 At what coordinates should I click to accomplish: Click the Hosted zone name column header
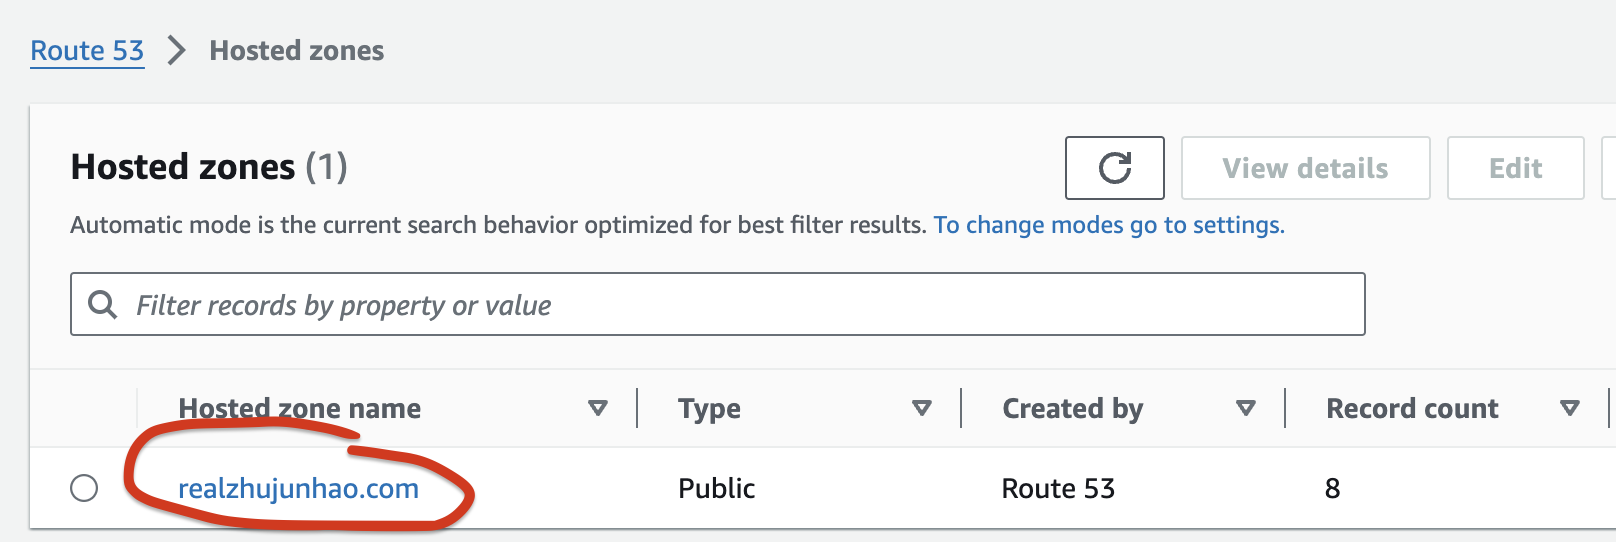pyautogui.click(x=300, y=408)
